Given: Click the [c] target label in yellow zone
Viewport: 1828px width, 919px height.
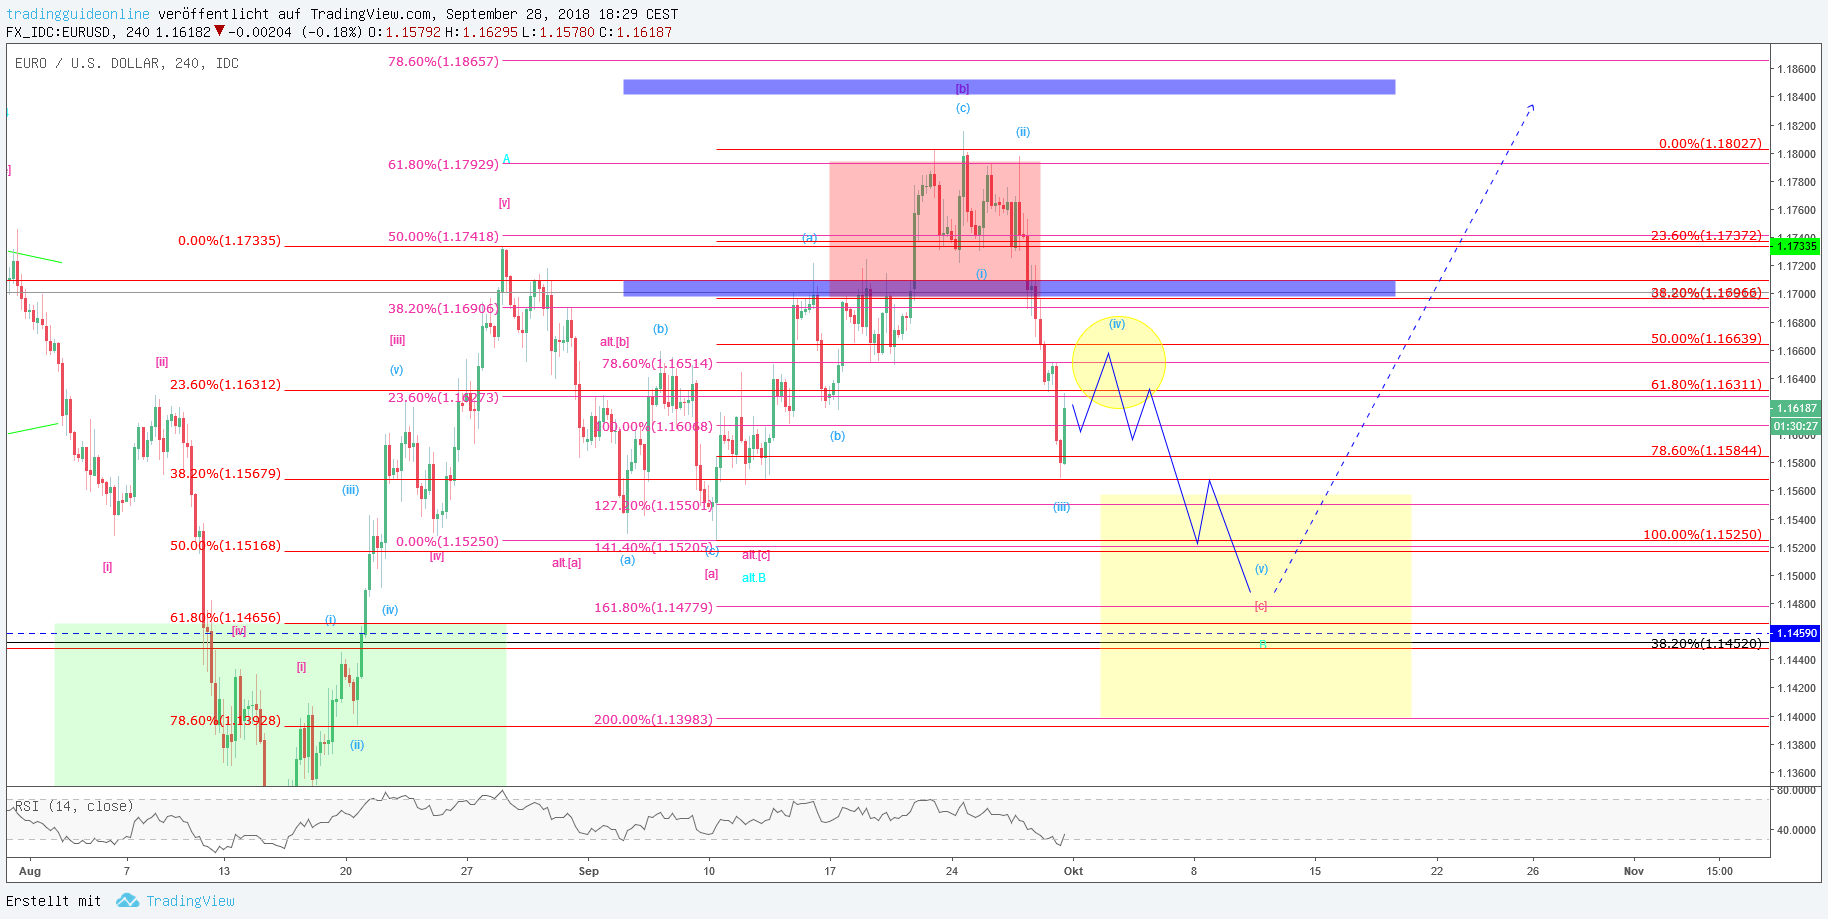Looking at the screenshot, I should click(1261, 606).
